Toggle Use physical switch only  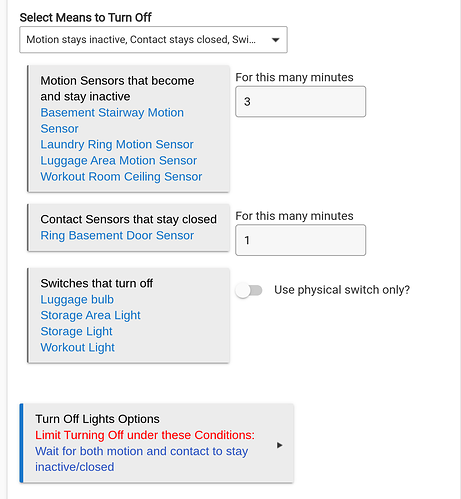249,290
